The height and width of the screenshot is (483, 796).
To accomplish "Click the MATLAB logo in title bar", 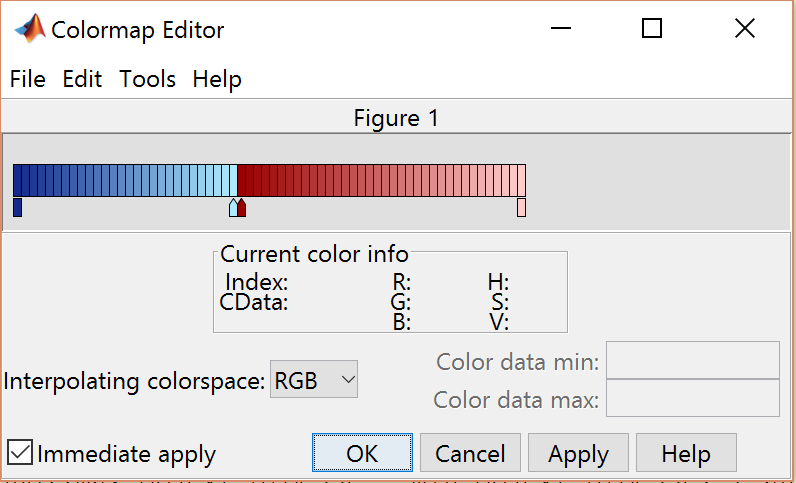I will [x=29, y=29].
